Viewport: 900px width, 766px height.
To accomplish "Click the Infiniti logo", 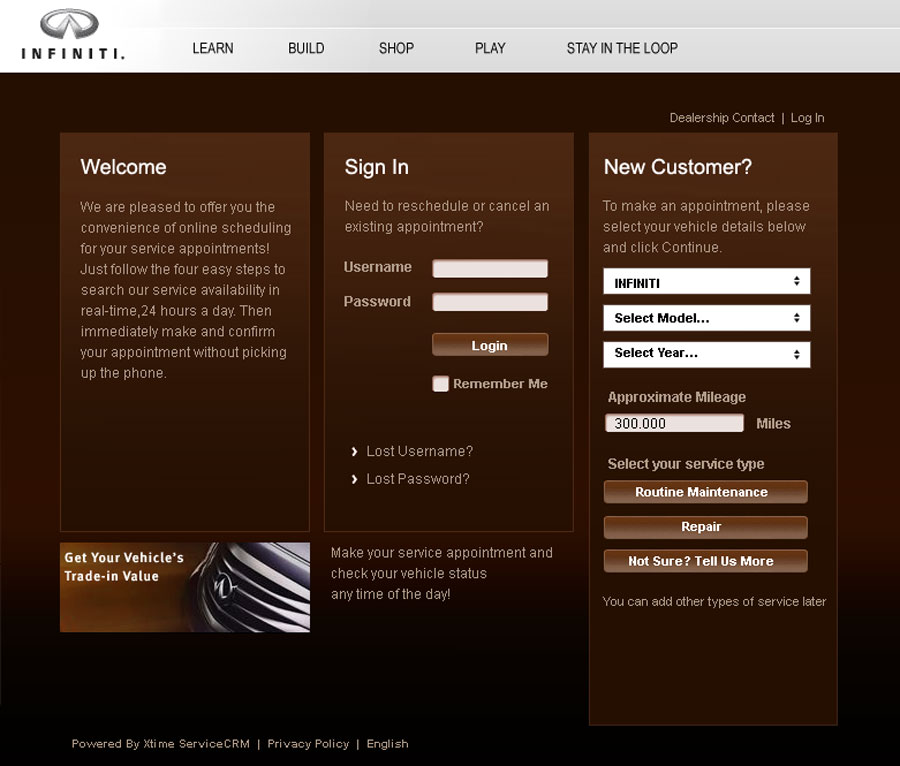I will [72, 36].
